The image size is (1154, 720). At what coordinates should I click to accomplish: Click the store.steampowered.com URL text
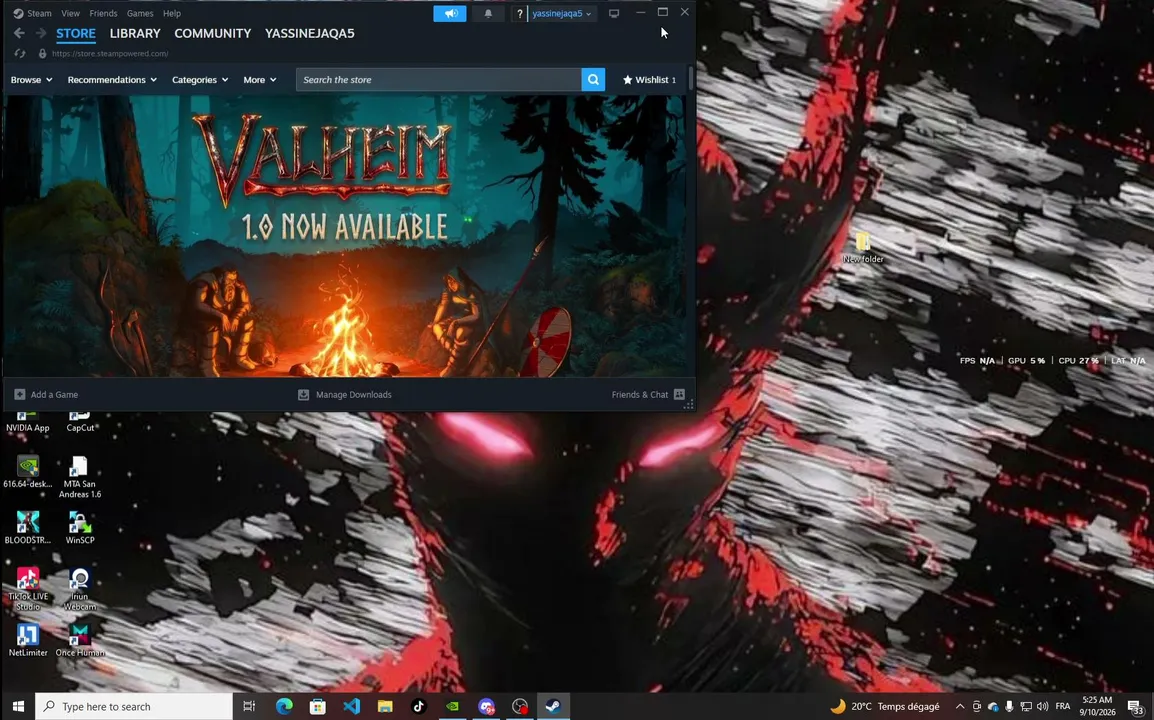coord(110,54)
